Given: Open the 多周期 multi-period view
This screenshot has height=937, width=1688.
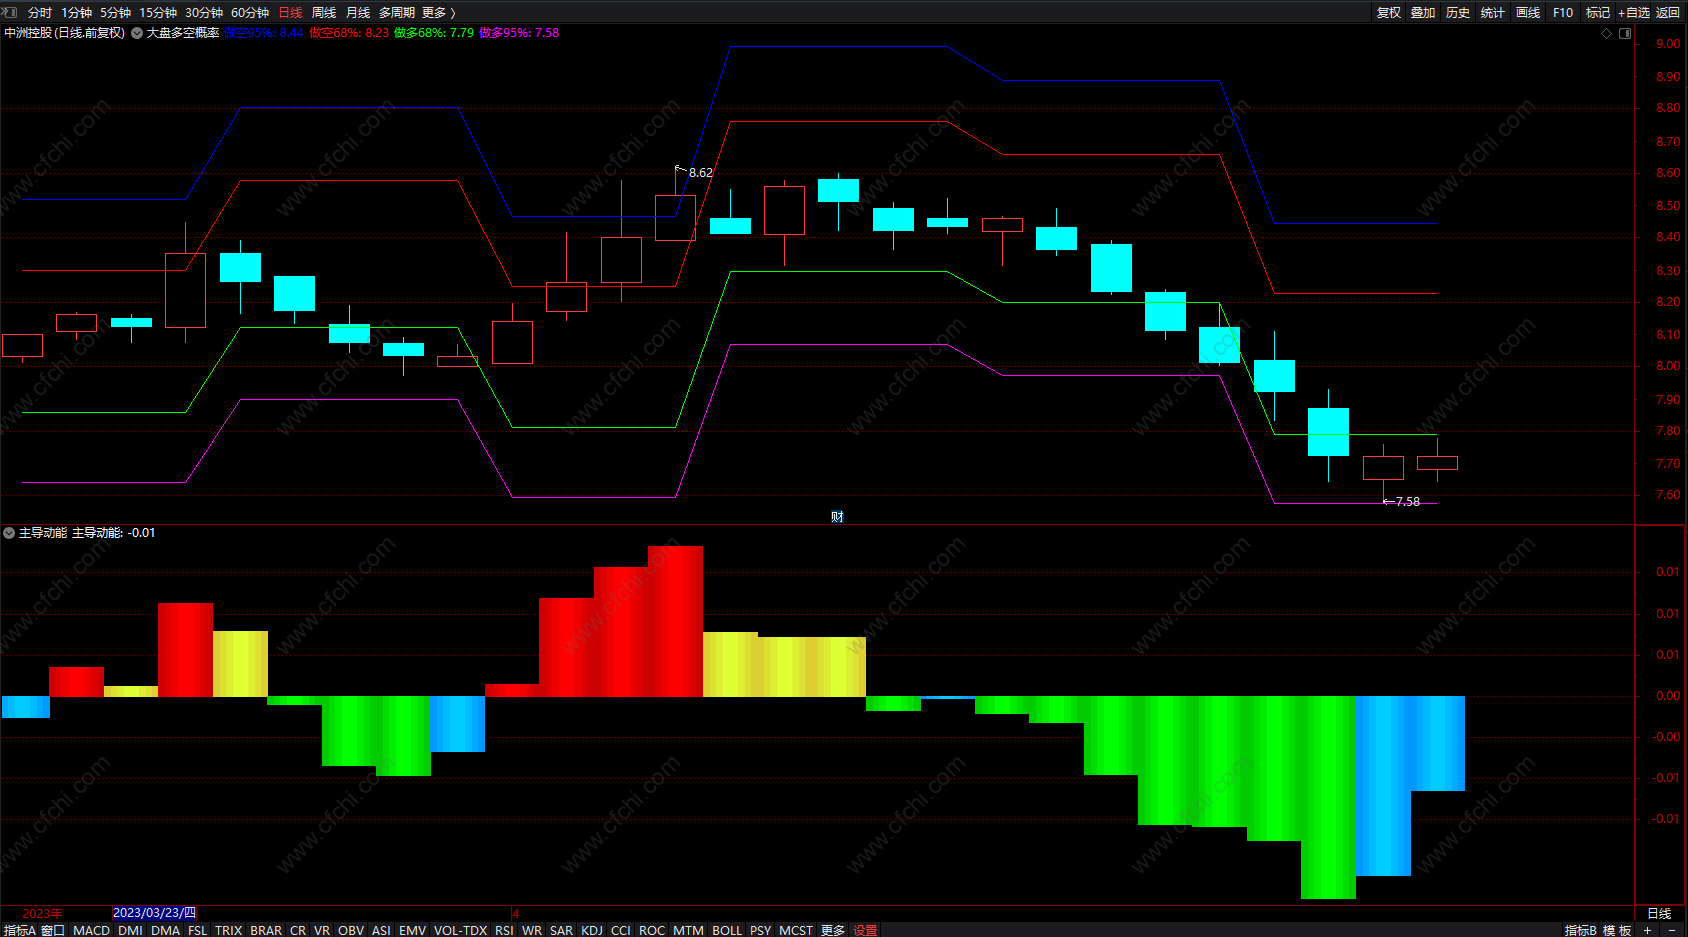Looking at the screenshot, I should tap(397, 13).
